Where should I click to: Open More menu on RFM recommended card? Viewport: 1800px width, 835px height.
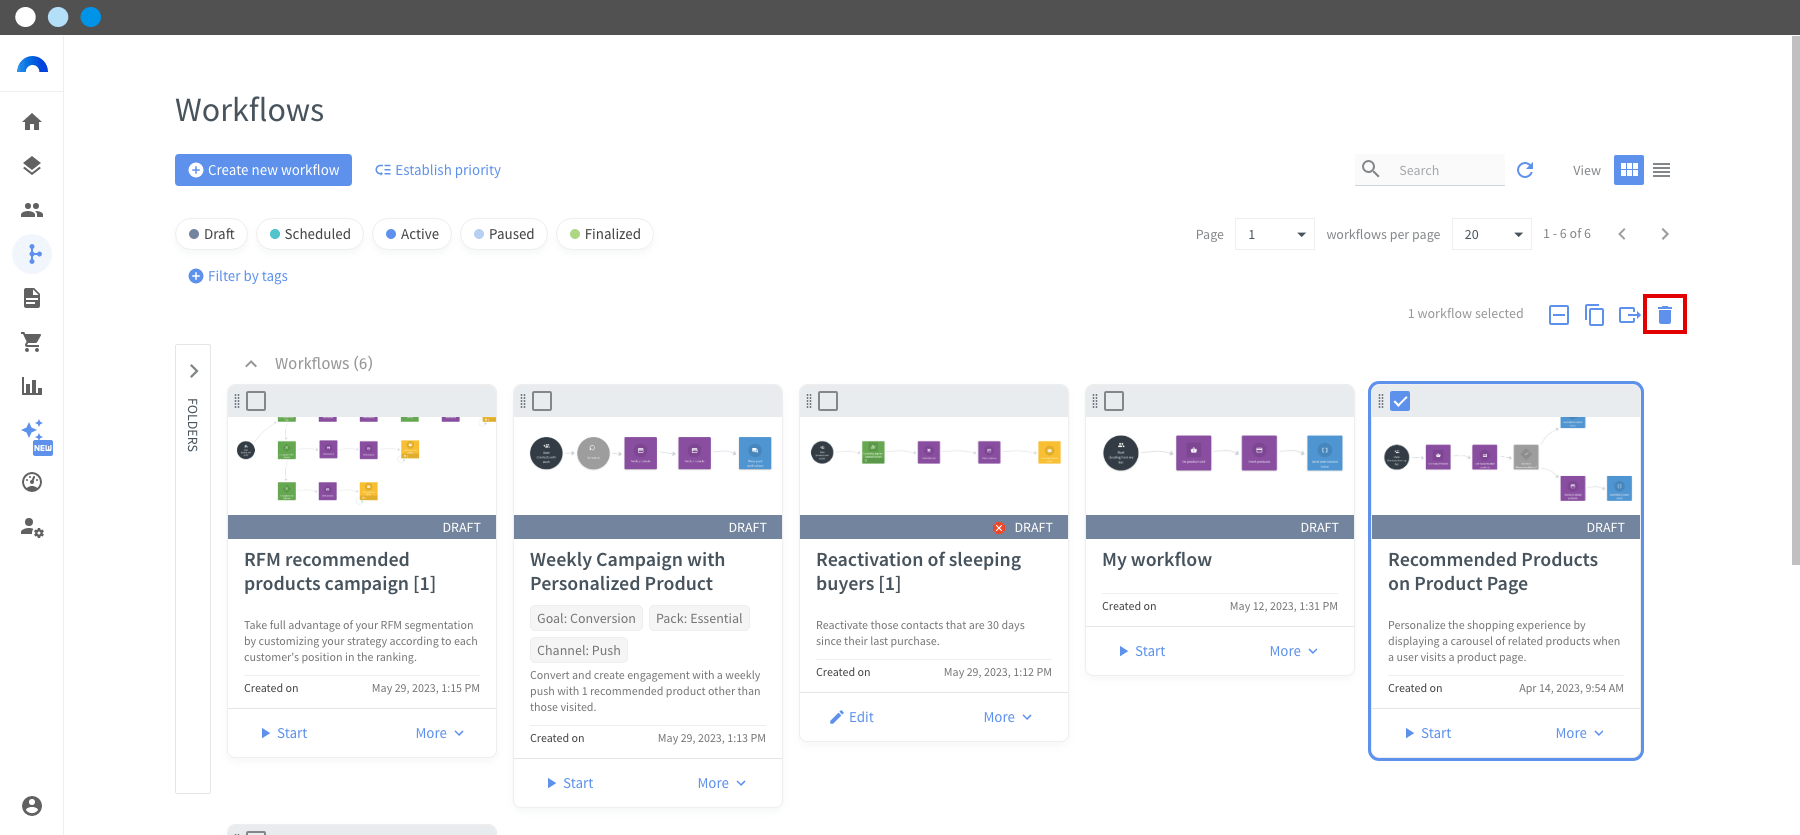pos(440,733)
